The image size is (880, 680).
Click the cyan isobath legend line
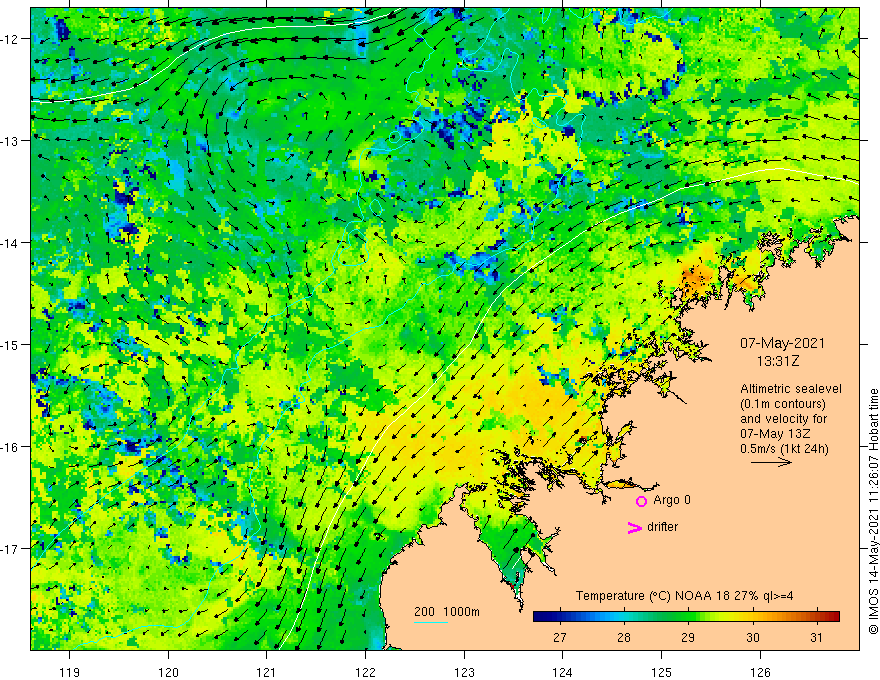[x=431, y=622]
